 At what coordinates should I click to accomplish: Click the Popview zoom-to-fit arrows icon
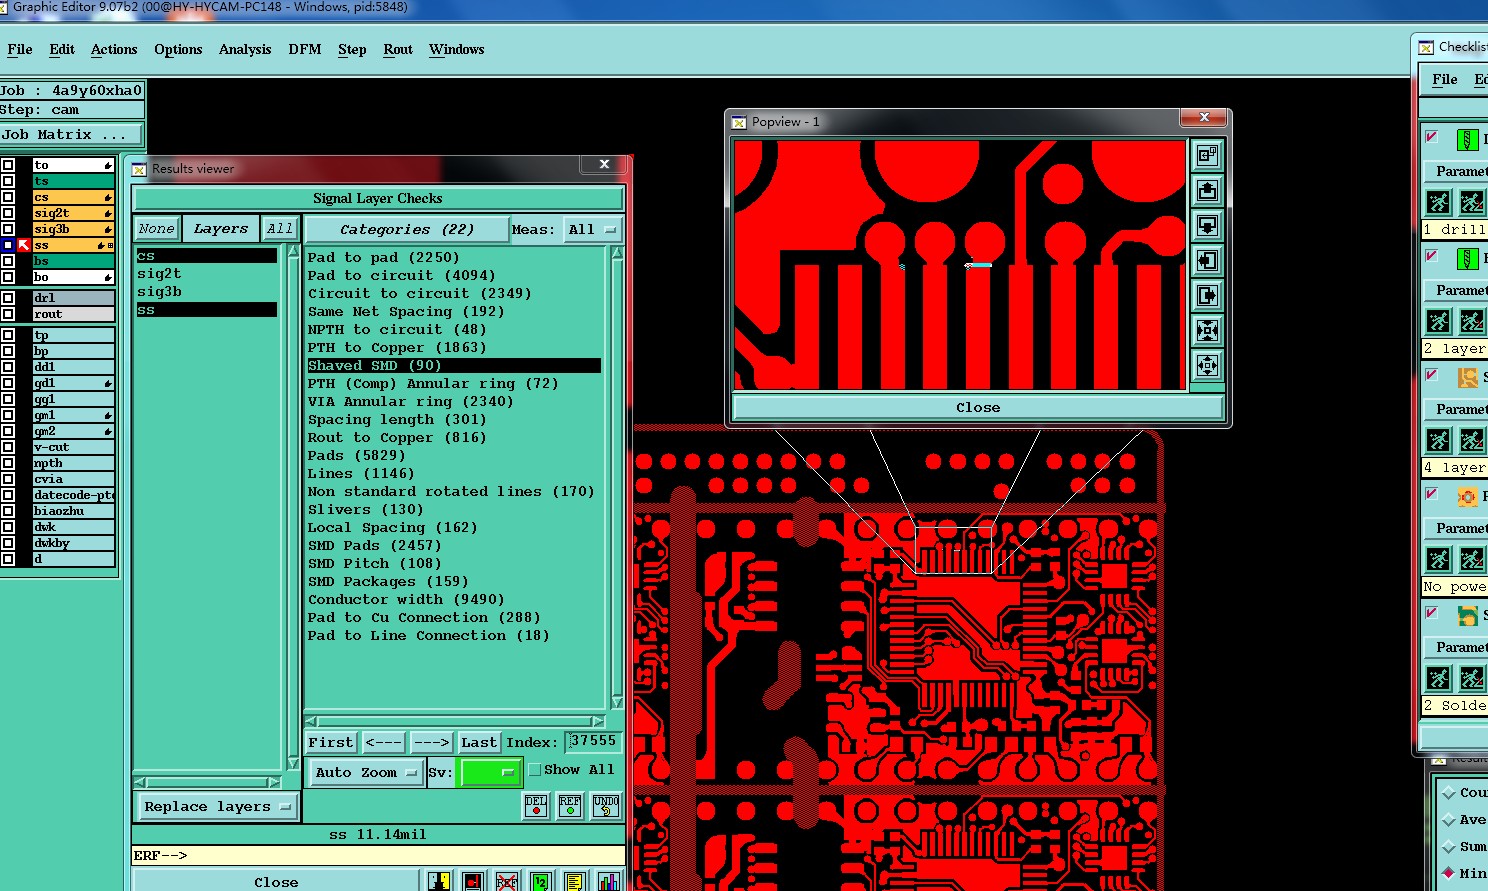coord(1207,330)
